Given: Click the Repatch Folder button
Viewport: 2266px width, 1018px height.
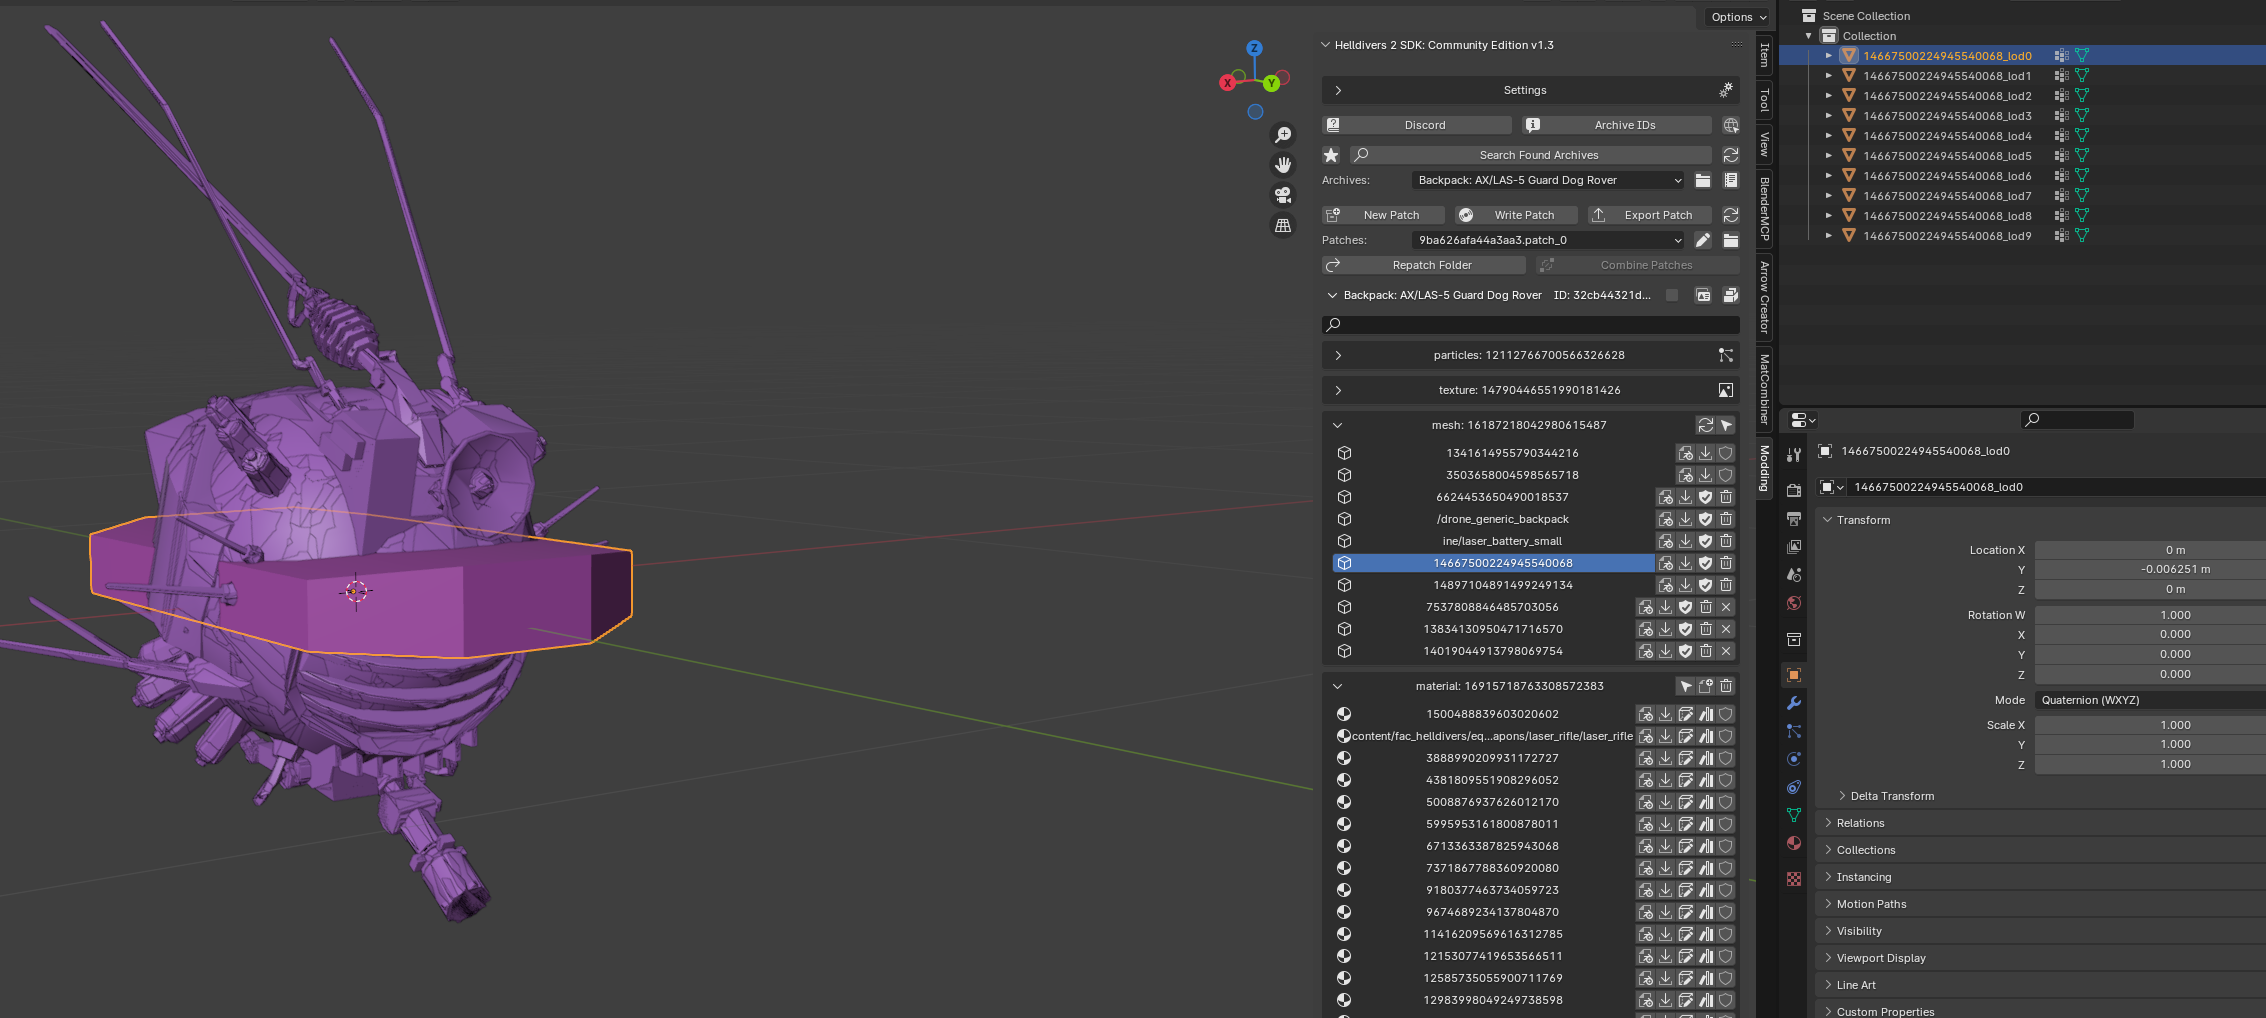Looking at the screenshot, I should tap(1424, 265).
